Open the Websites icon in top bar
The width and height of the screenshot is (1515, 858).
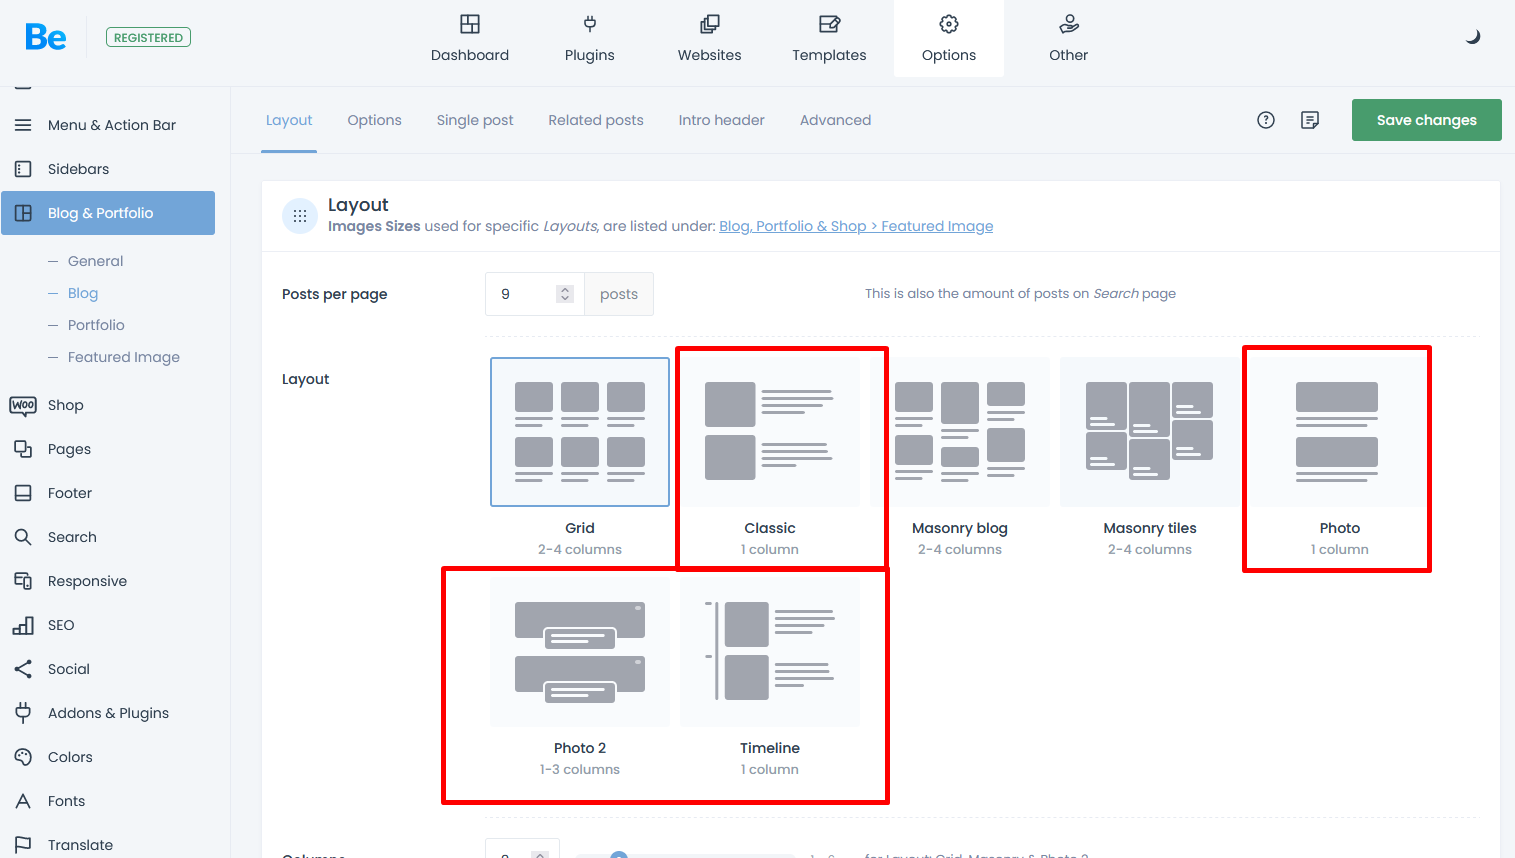tap(710, 24)
